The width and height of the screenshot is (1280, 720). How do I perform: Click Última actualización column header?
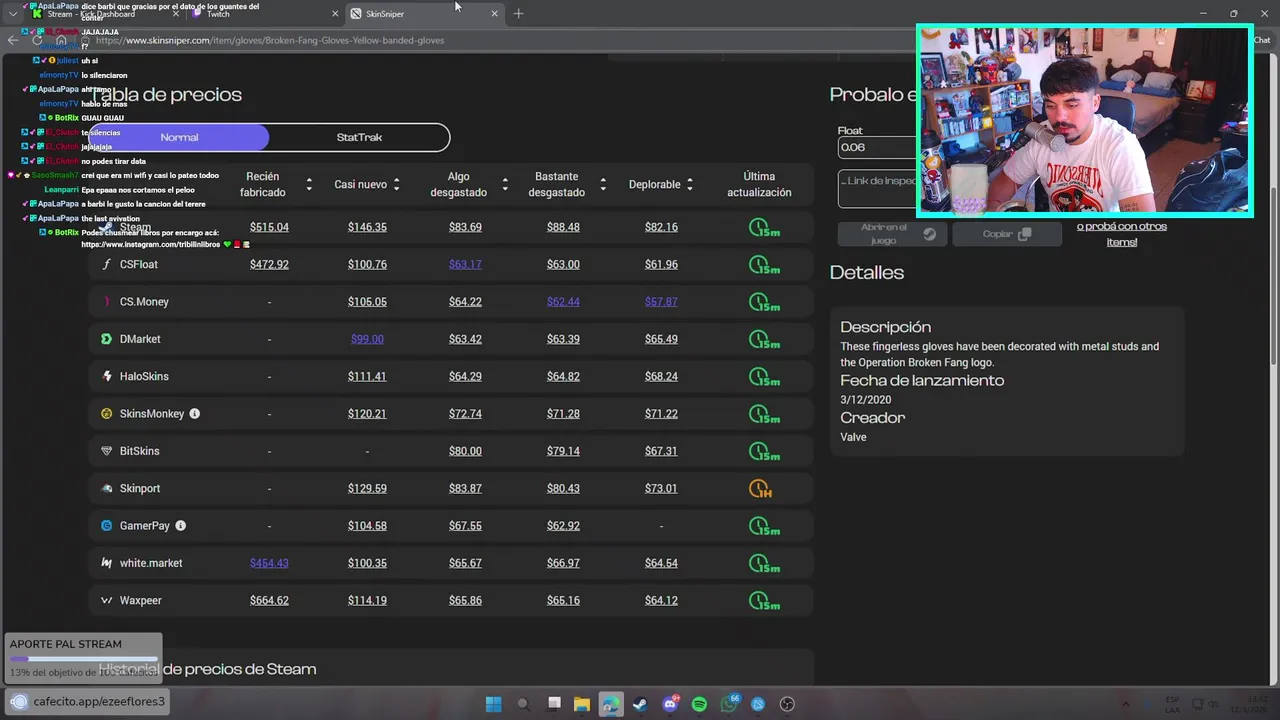(x=759, y=184)
